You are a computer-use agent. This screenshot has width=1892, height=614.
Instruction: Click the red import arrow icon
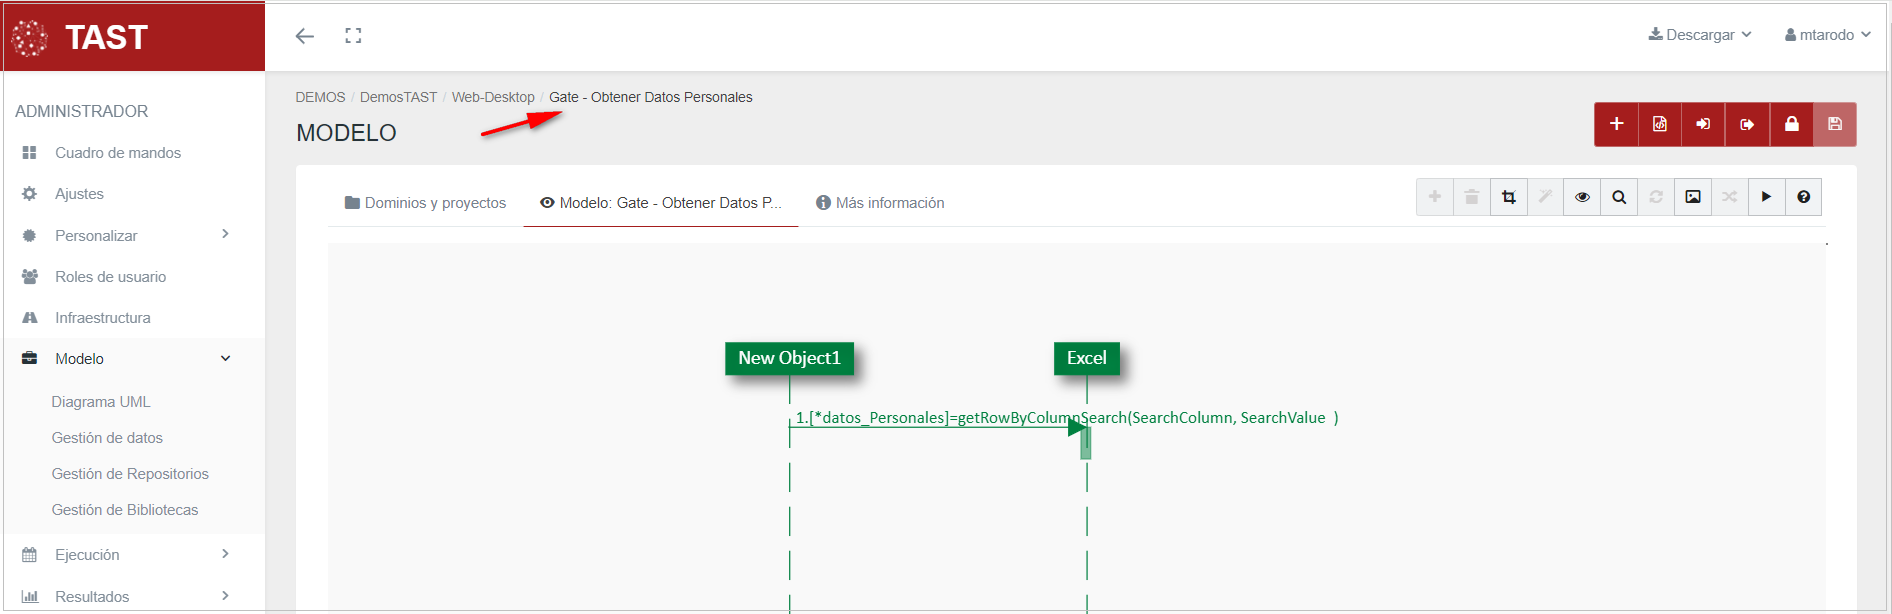(x=1703, y=124)
